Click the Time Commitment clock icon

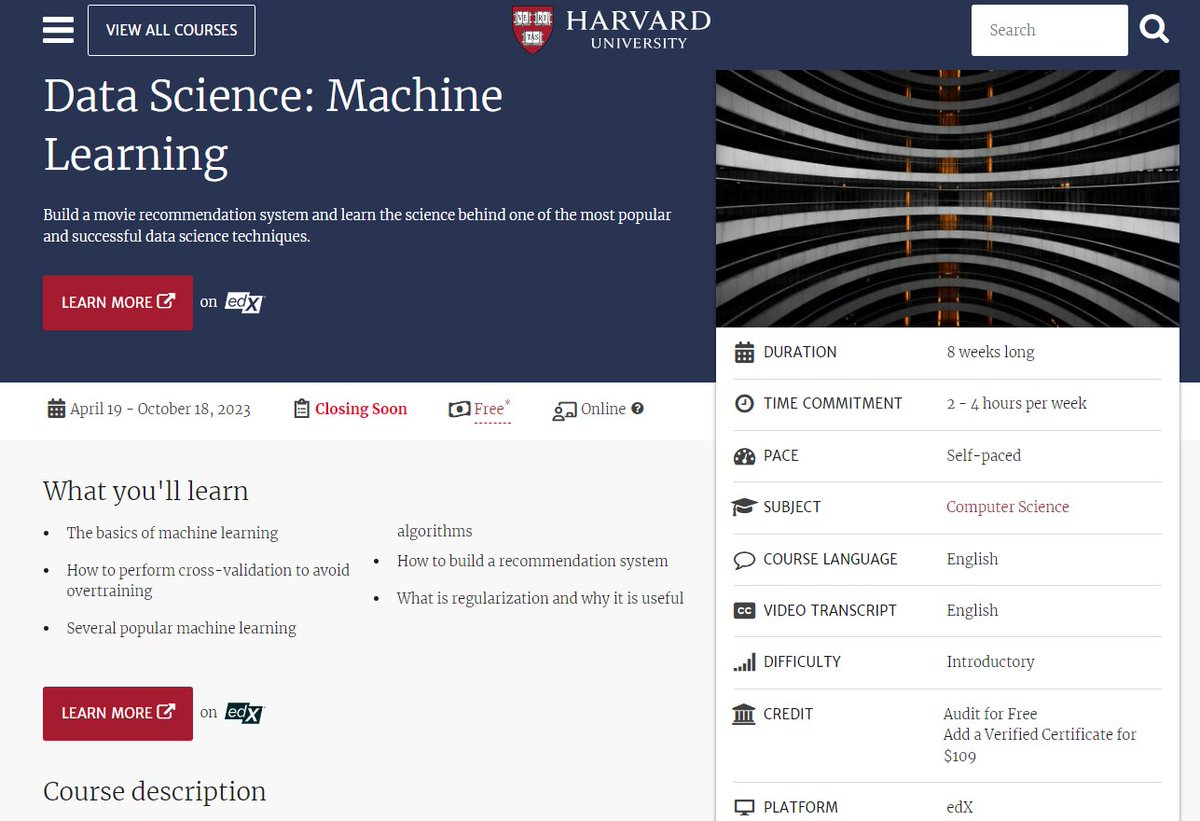744,404
